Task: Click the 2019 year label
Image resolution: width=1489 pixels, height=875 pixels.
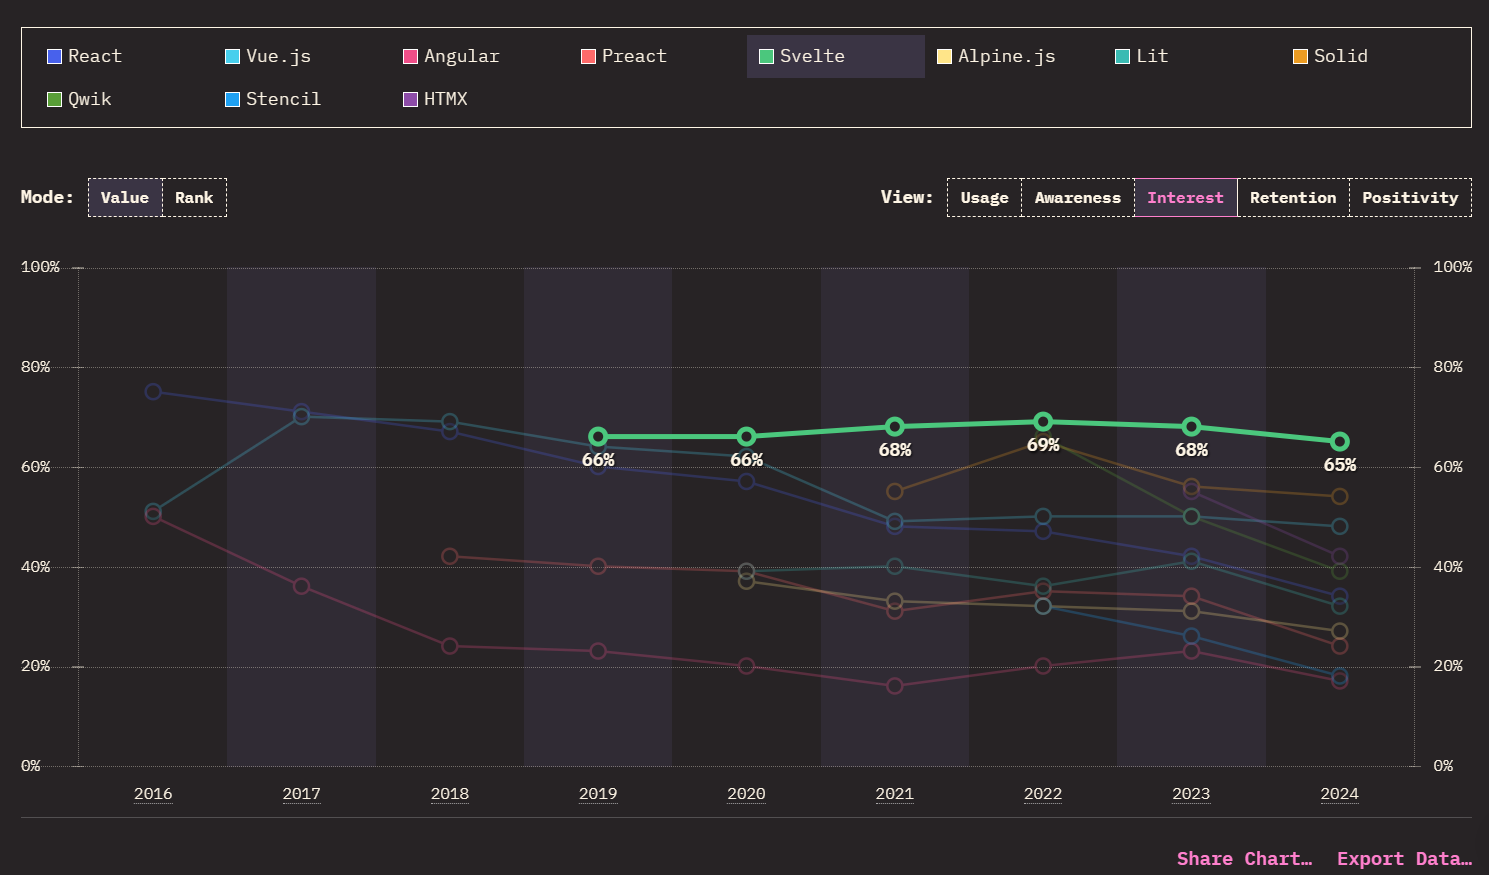Action: pos(598,794)
